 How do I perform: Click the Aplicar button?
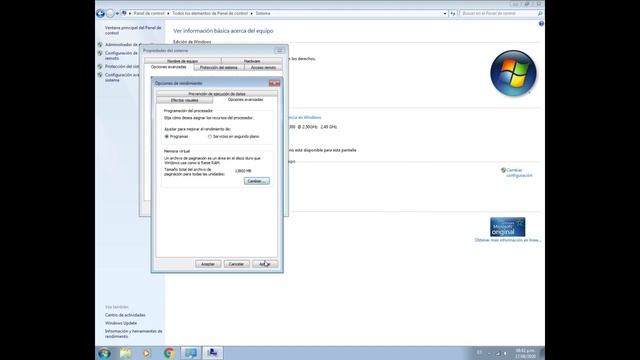click(x=265, y=264)
